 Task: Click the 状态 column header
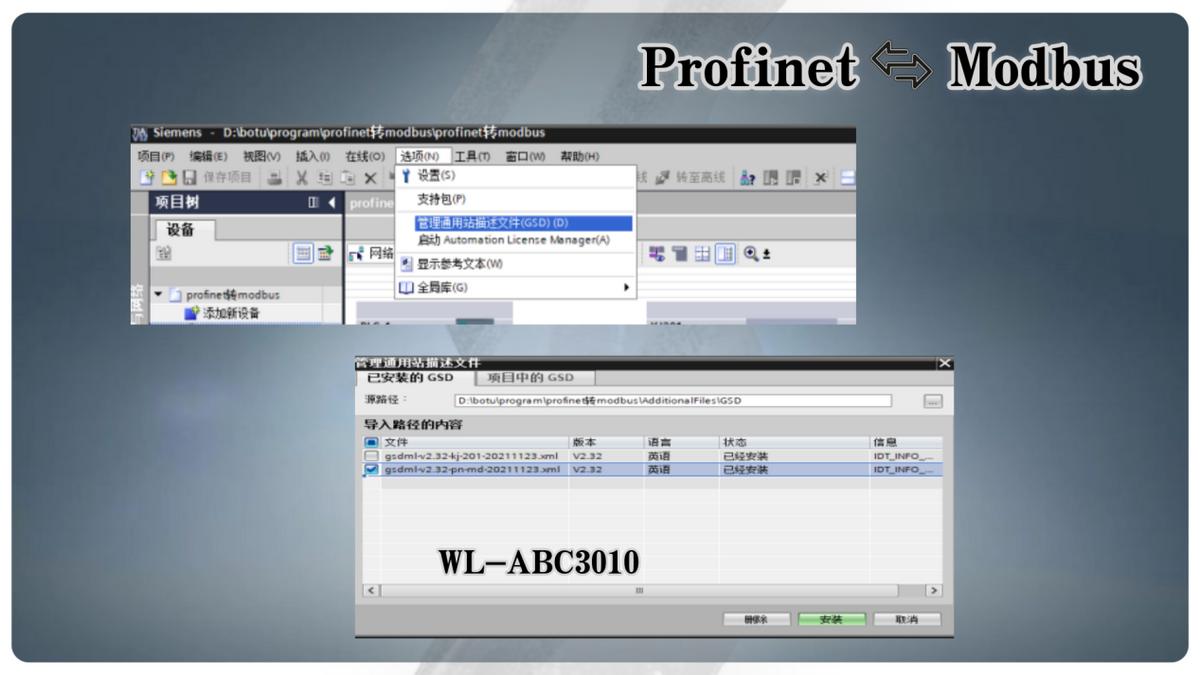pyautogui.click(x=794, y=442)
